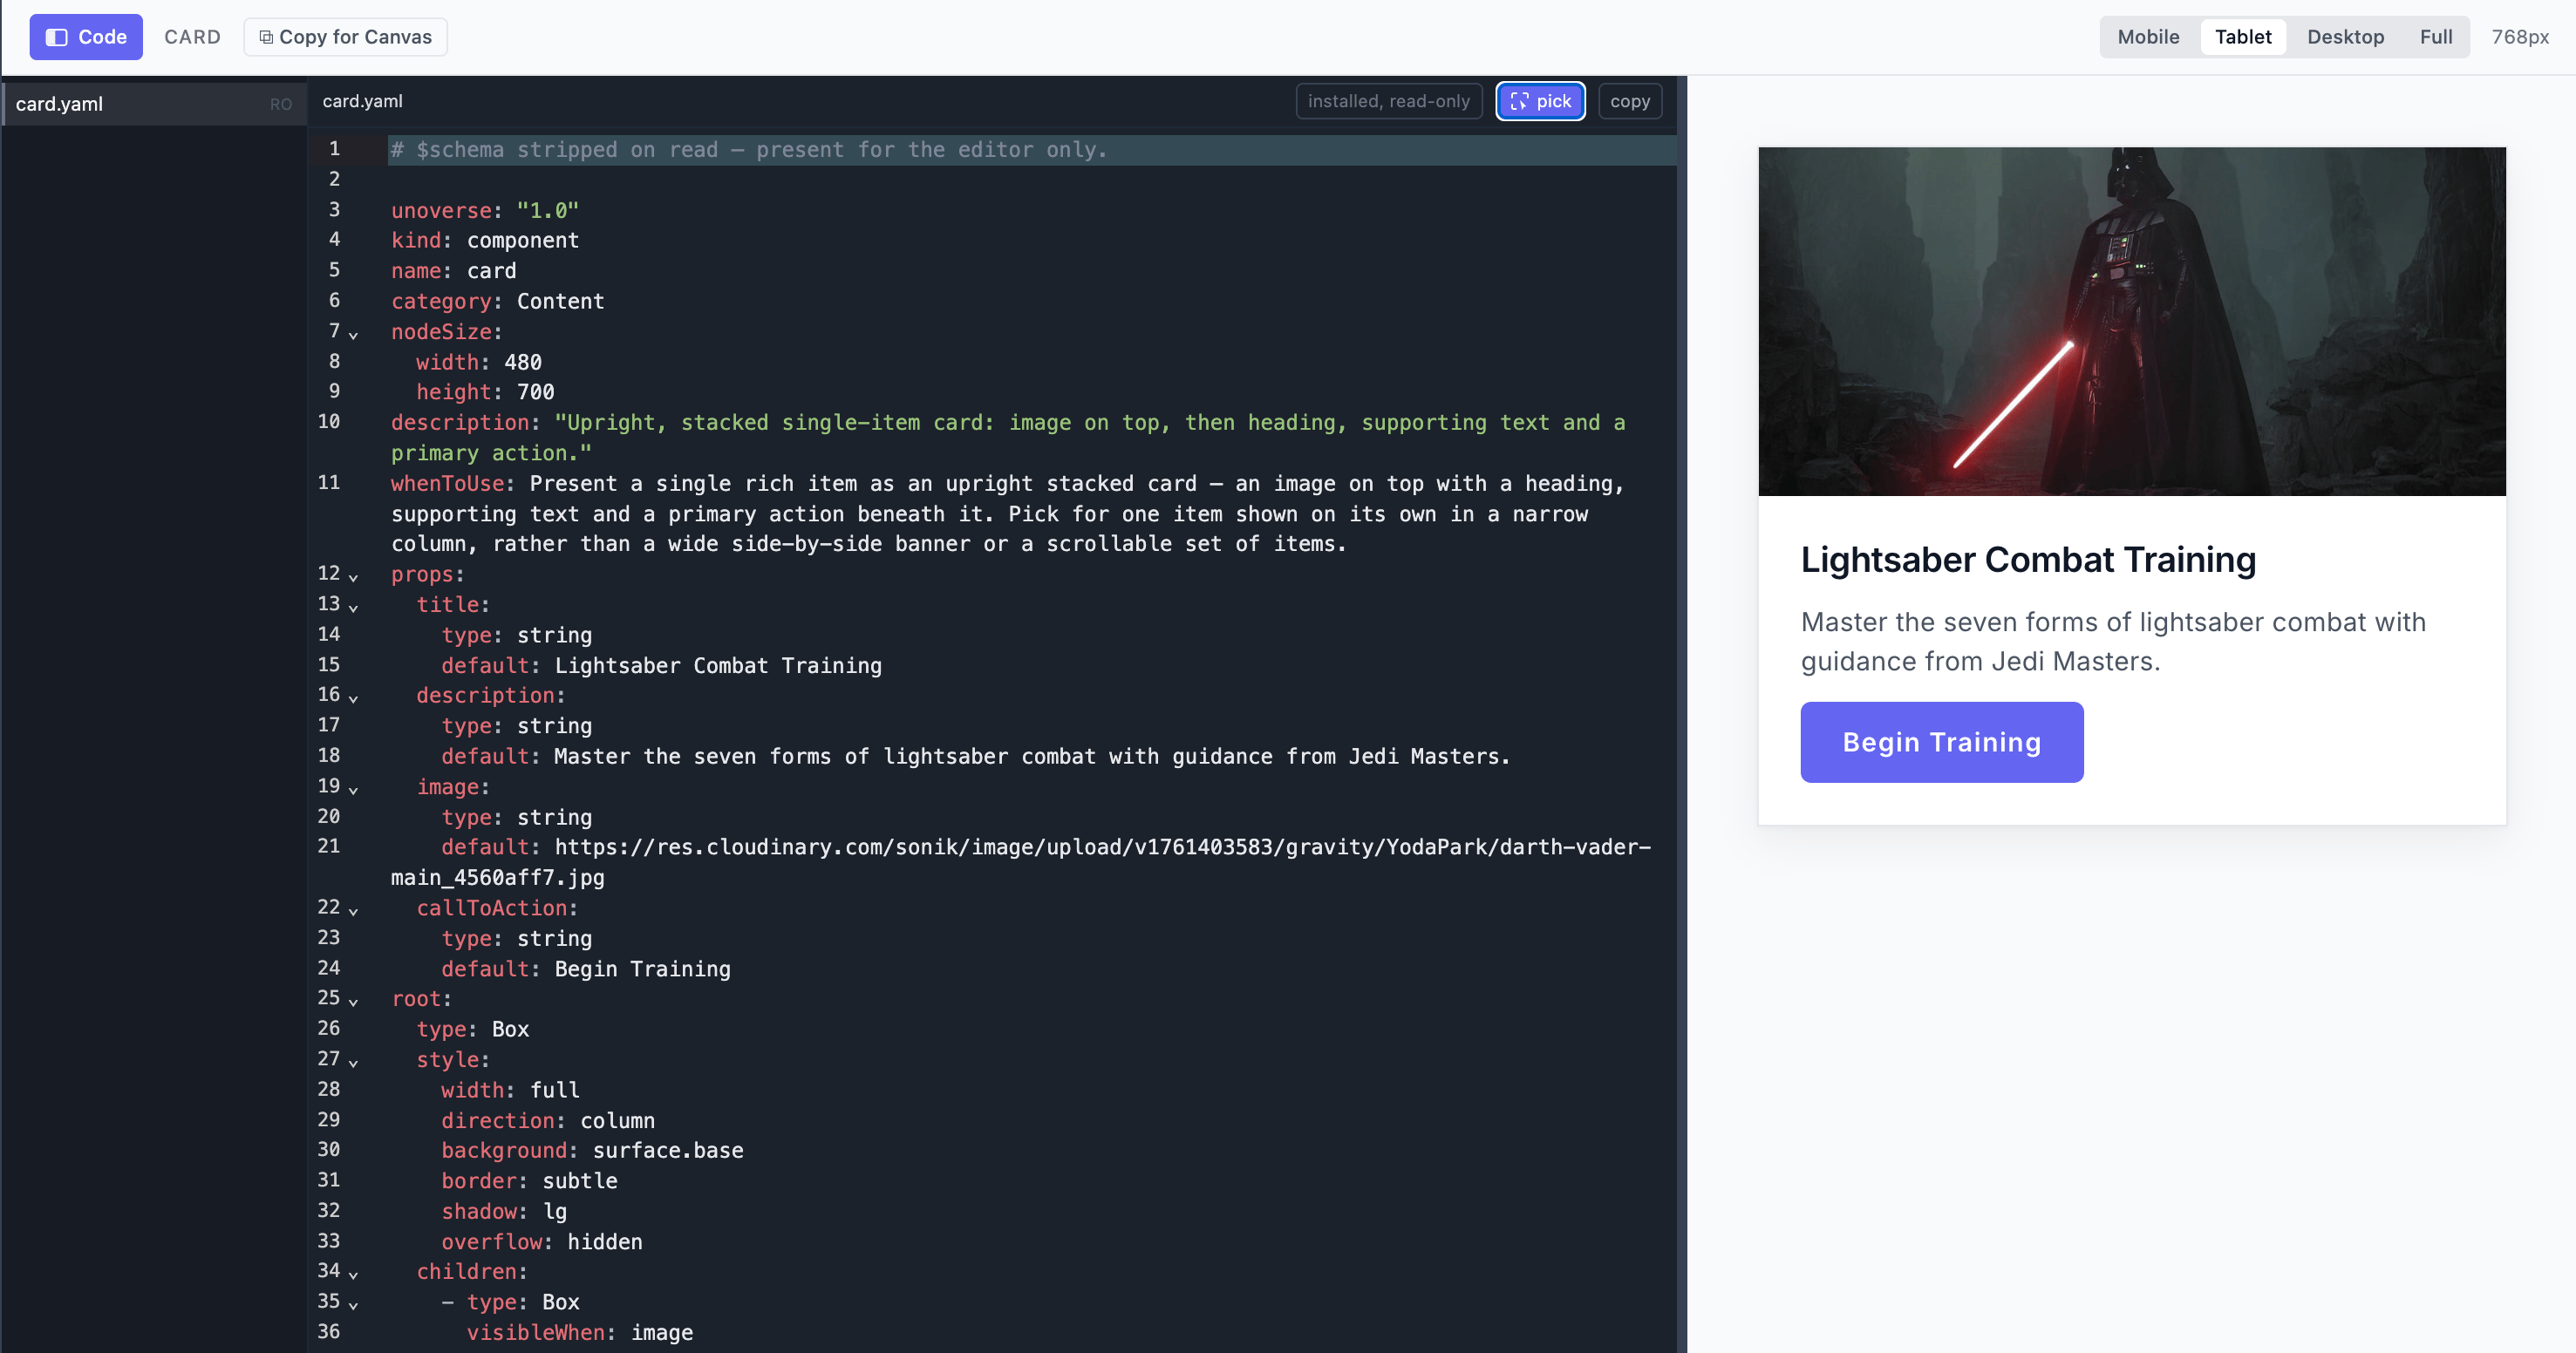Click the installed, read-only badge
The image size is (2576, 1353).
click(1389, 101)
